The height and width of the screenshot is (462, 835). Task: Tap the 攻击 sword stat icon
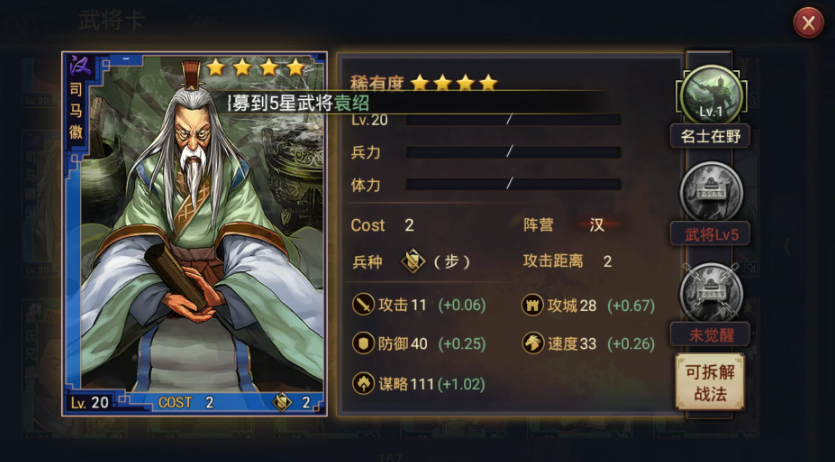[363, 305]
